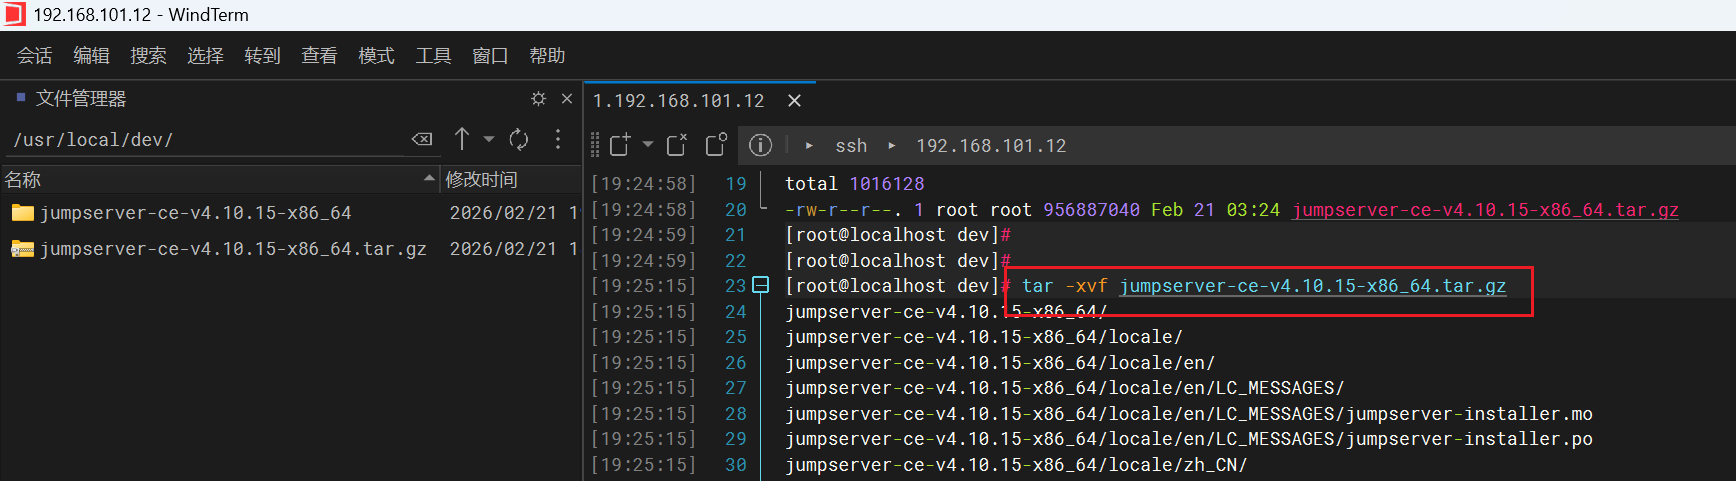This screenshot has height=481, width=1736.
Task: Click the output line ending in locale/zh_CN/
Action: tap(1016, 465)
